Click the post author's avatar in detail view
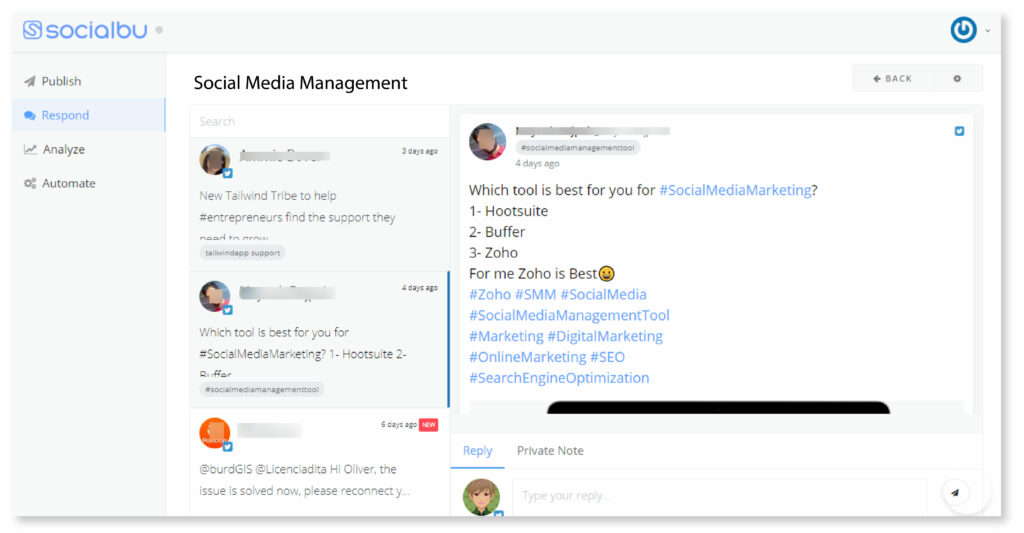 [487, 141]
